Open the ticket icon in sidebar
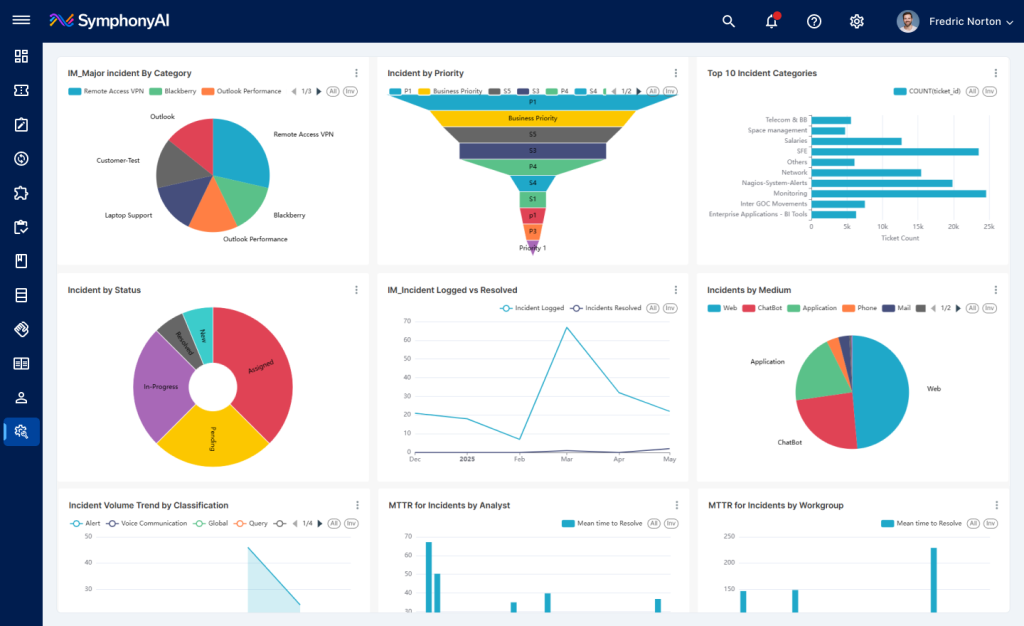Screen dimensions: 1024x626 (21, 90)
